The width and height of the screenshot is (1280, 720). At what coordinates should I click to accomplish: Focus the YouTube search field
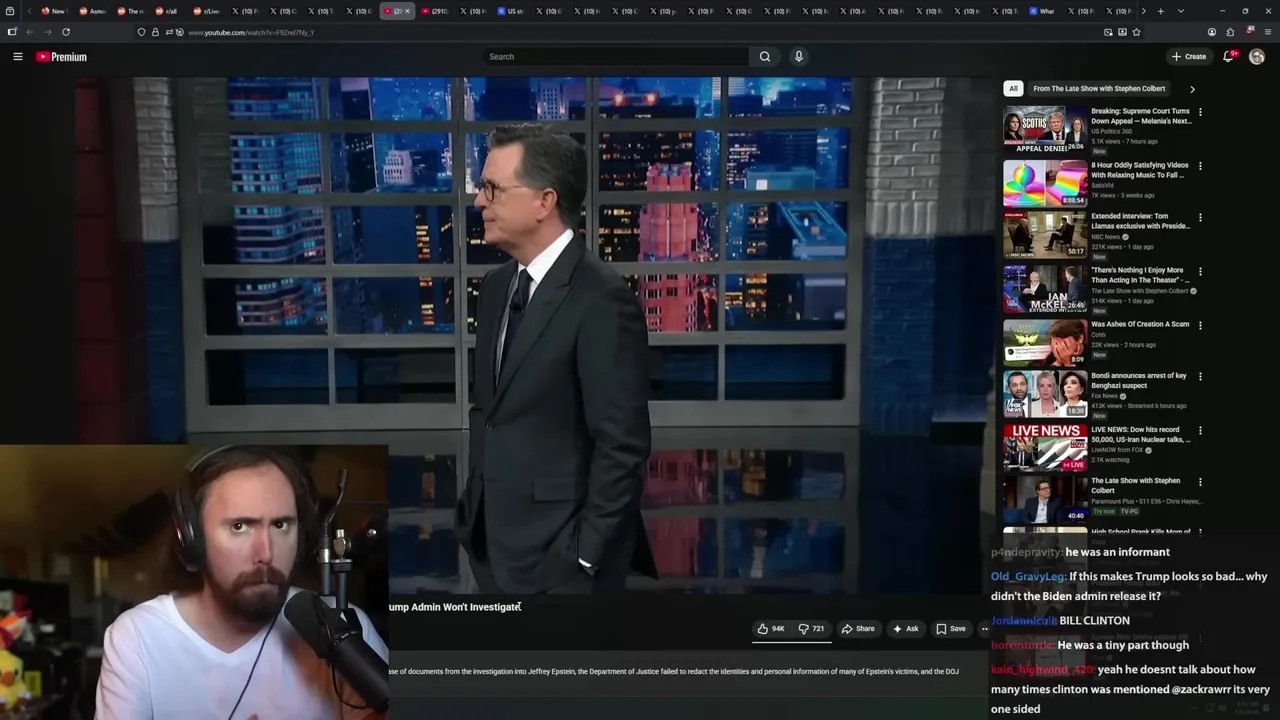(615, 57)
